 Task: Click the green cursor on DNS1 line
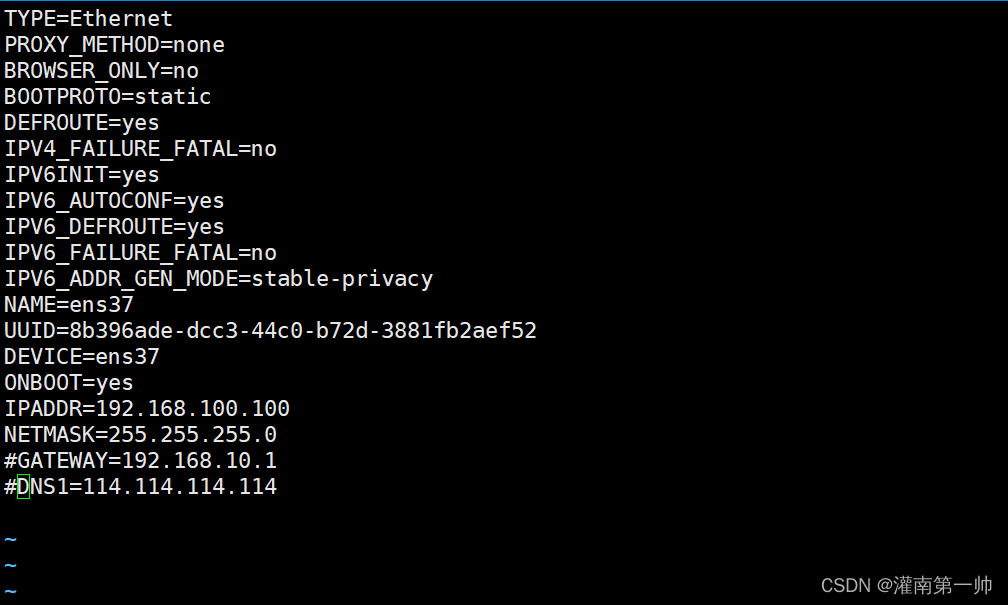tap(23, 487)
